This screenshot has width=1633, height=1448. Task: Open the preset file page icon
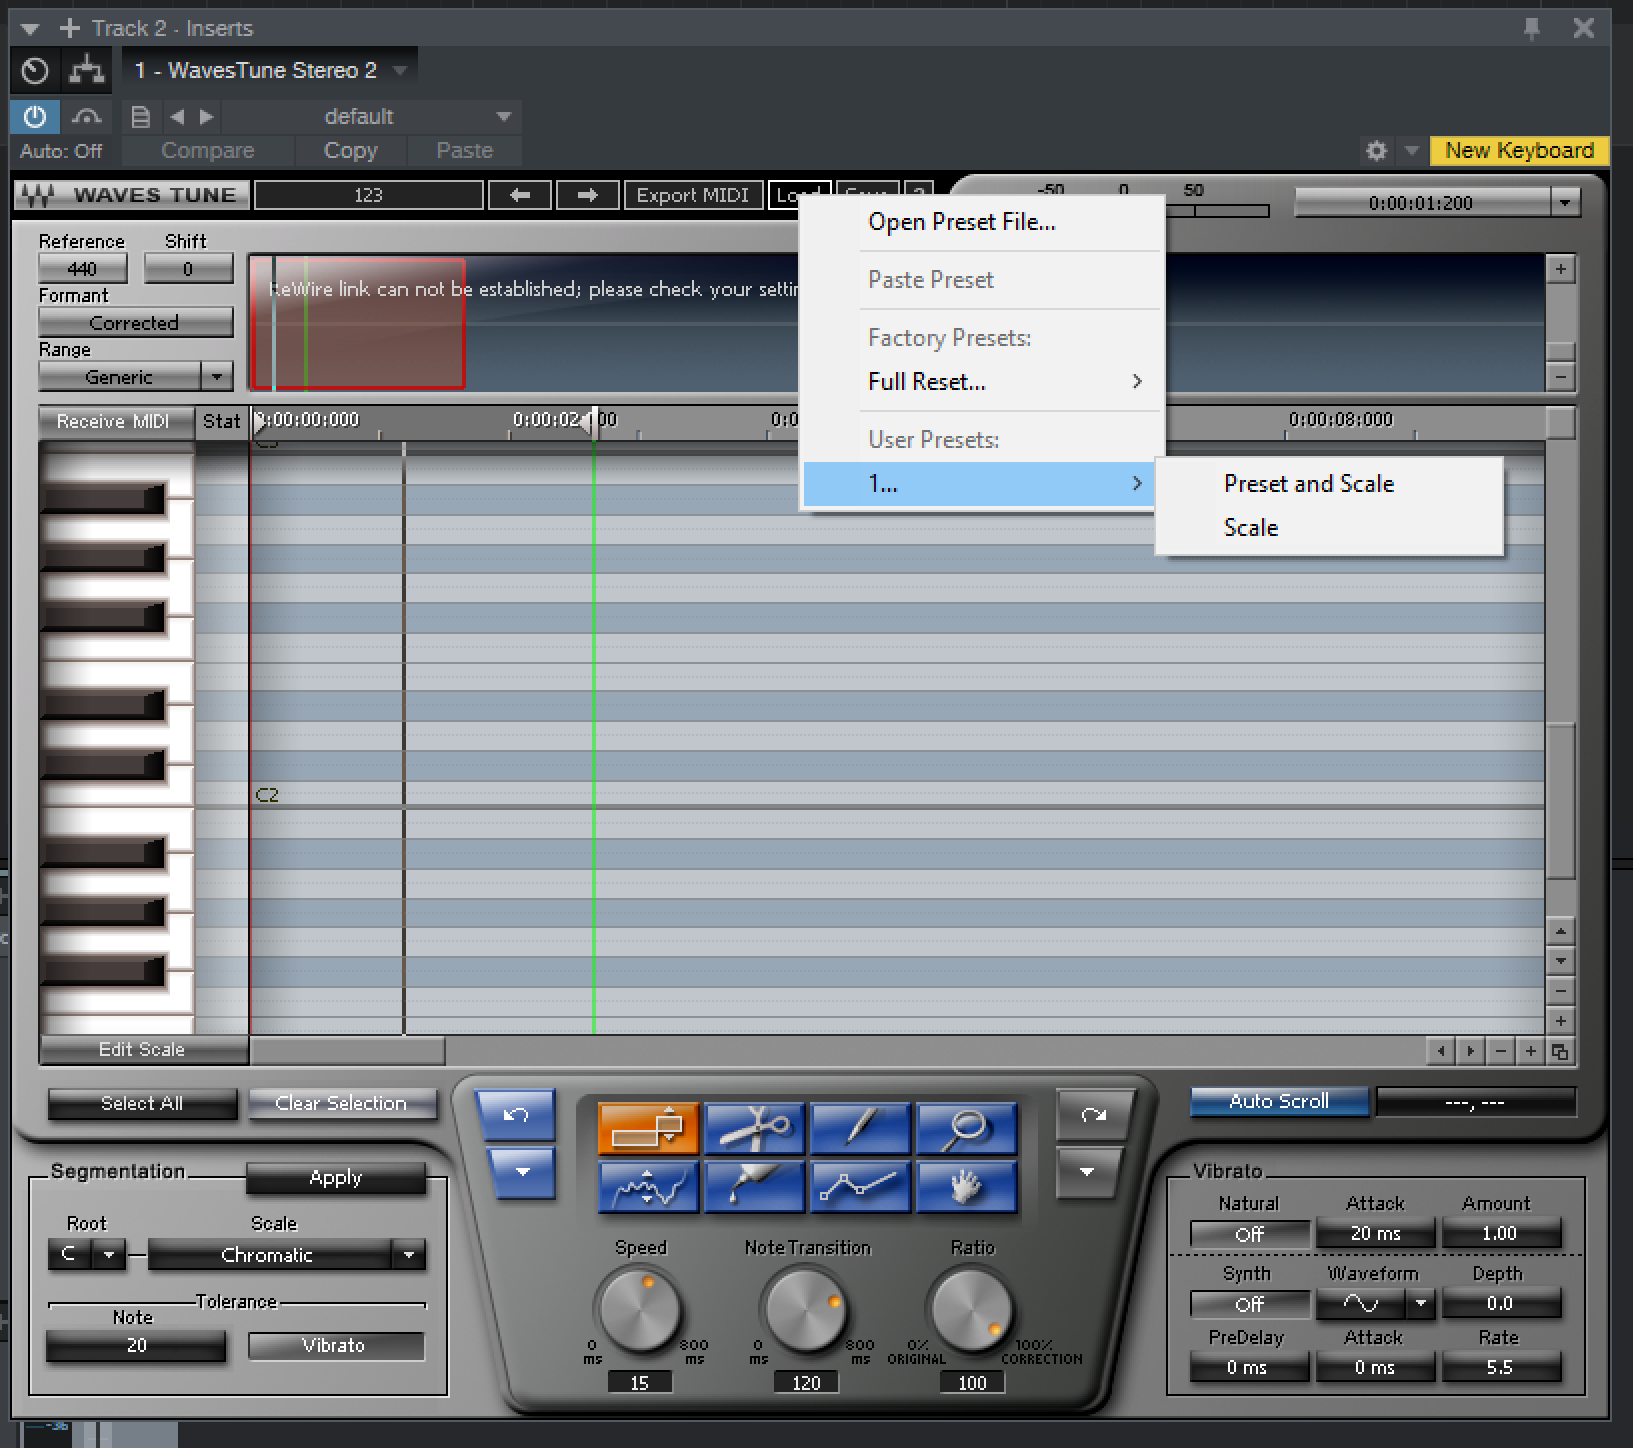(141, 117)
